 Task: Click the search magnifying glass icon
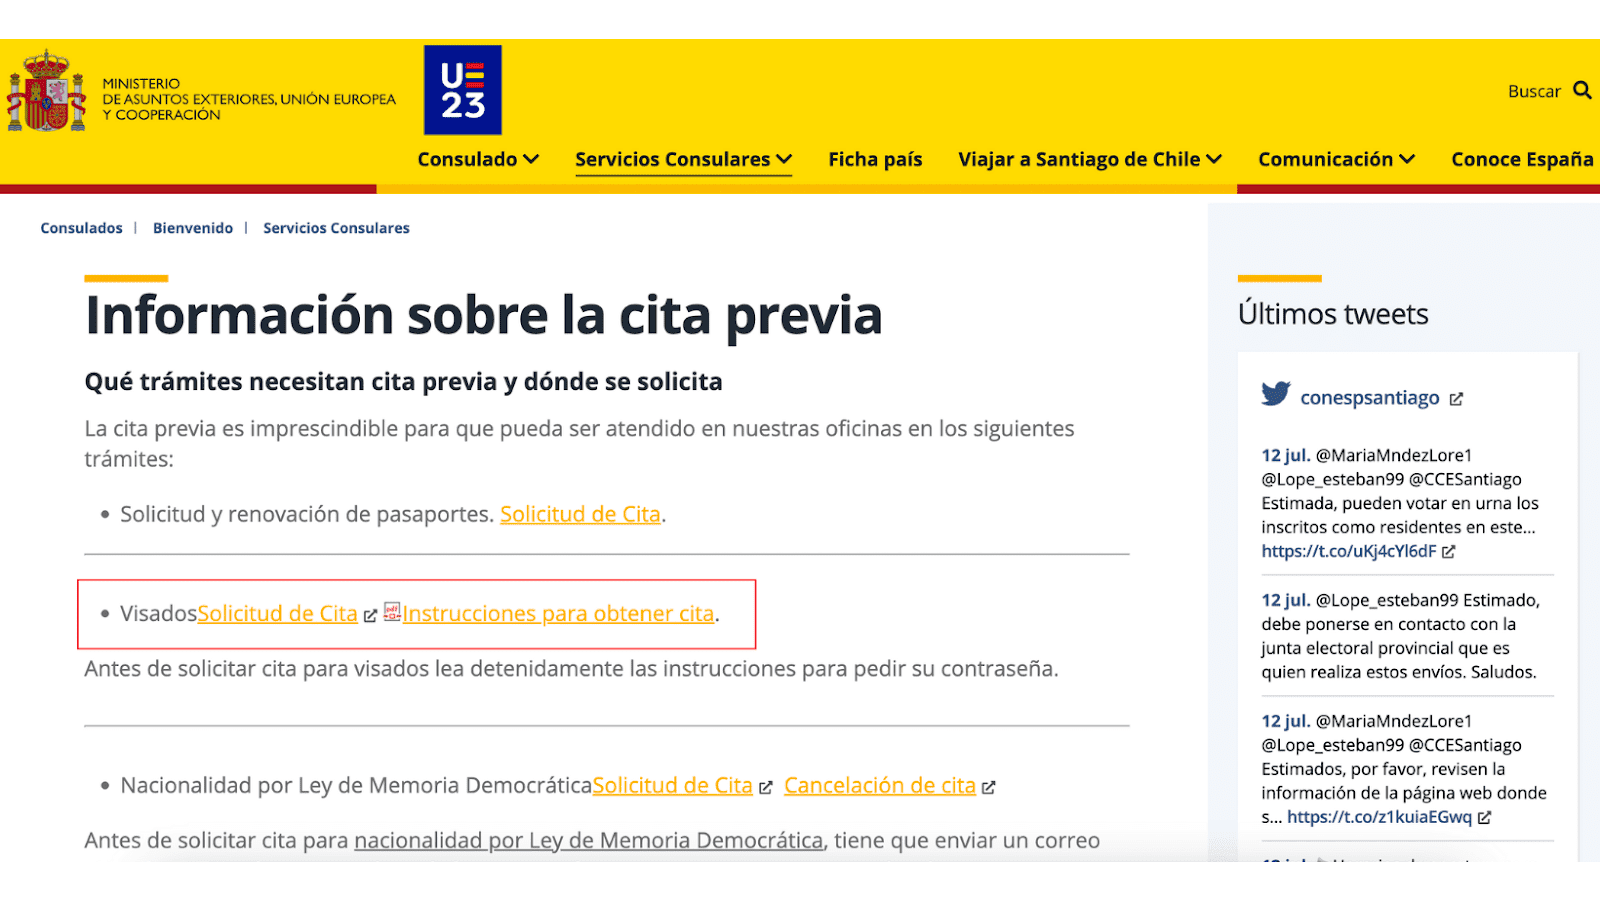[x=1582, y=91]
